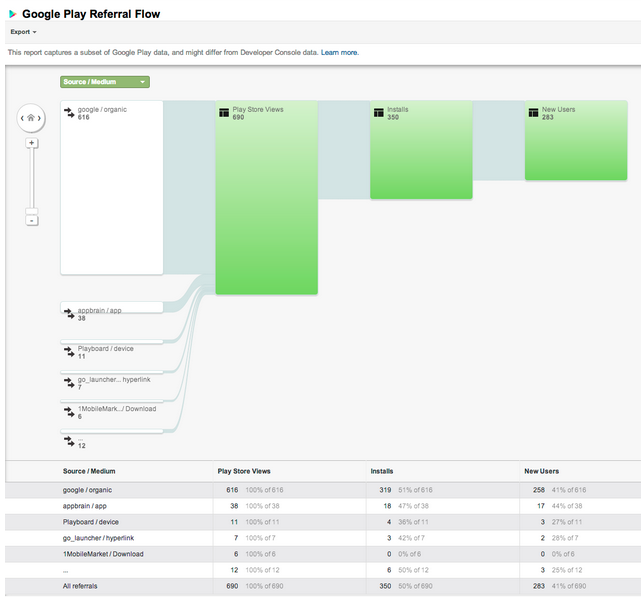Viewport: 641px width, 598px height.
Task: Click the go_launcher... hyperlink node label
Action: click(114, 380)
